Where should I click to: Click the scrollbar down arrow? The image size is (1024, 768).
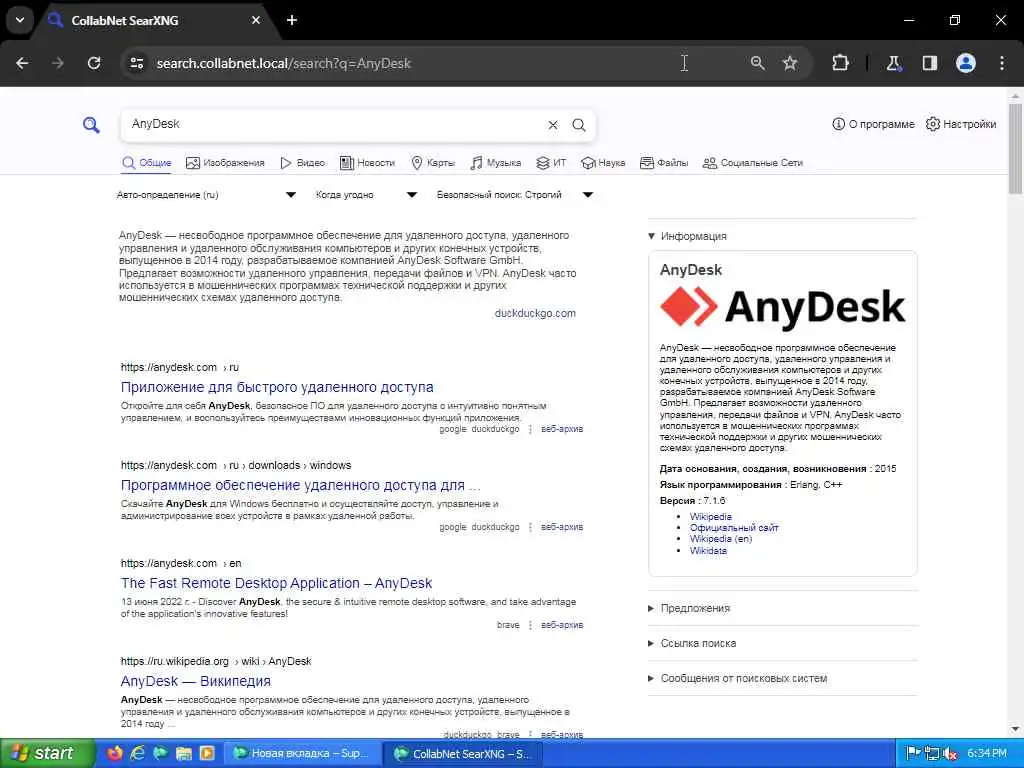[x=1015, y=729]
